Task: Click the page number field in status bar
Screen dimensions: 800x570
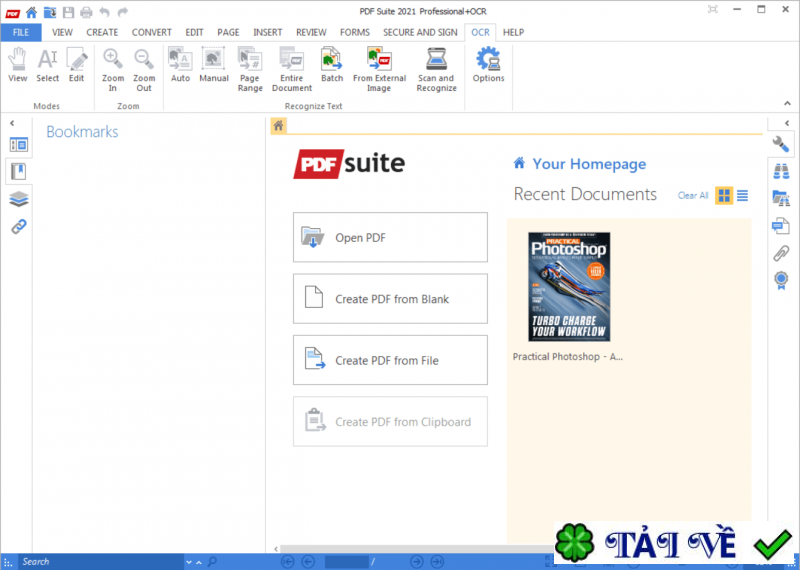Action: coord(347,562)
